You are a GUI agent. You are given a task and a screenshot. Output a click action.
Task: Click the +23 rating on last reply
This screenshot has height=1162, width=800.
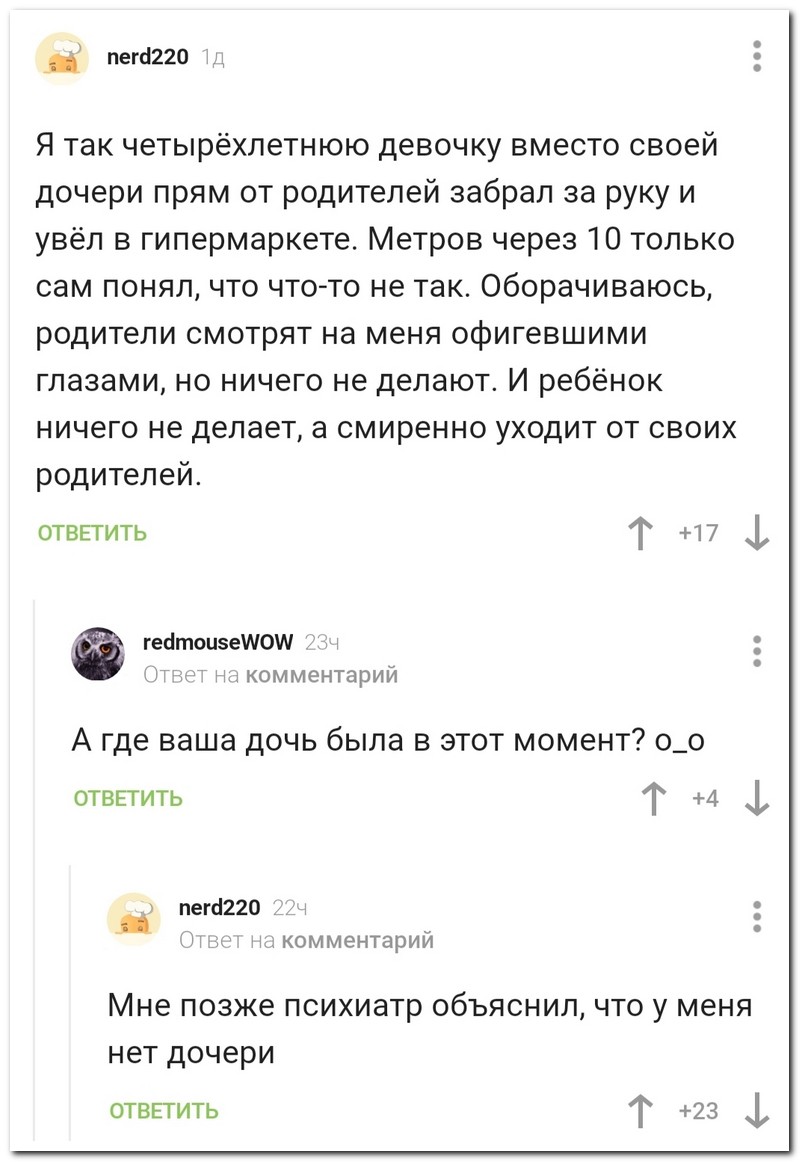698,1111
